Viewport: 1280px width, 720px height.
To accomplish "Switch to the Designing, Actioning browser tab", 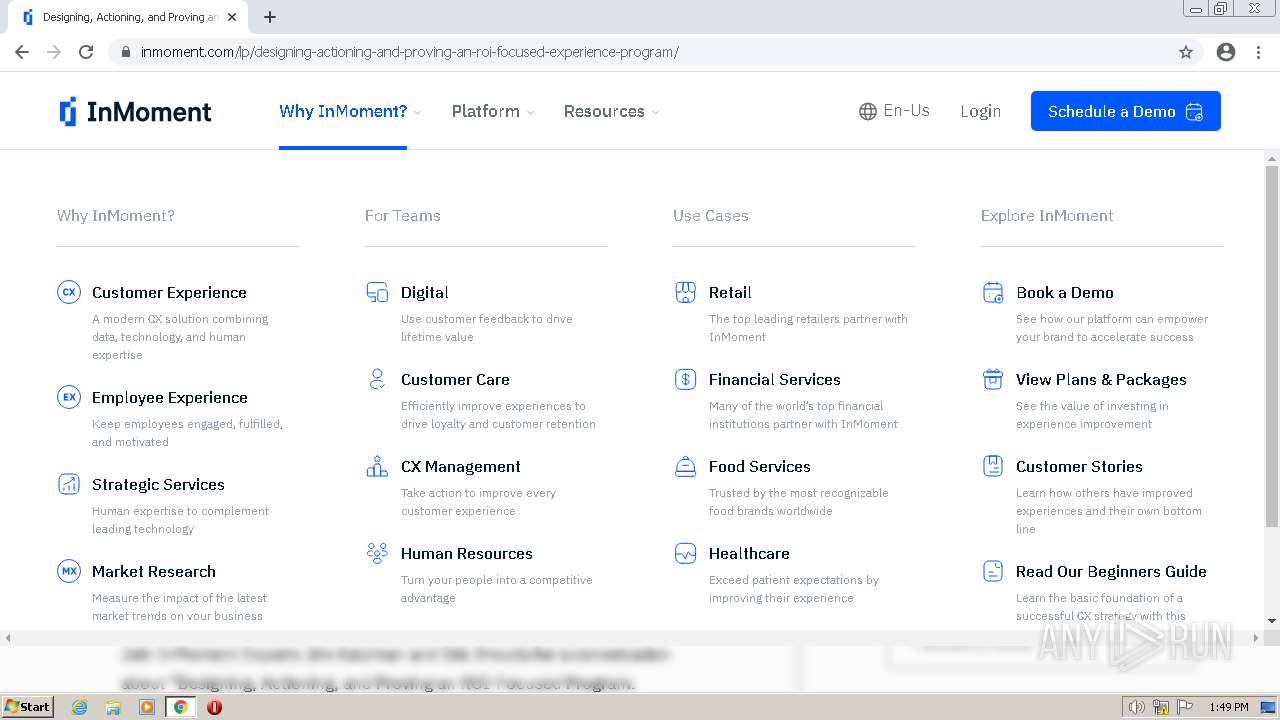I will [x=130, y=17].
